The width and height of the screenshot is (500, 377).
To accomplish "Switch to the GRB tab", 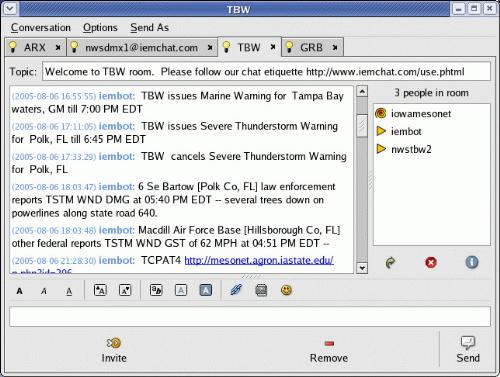I will coord(311,48).
